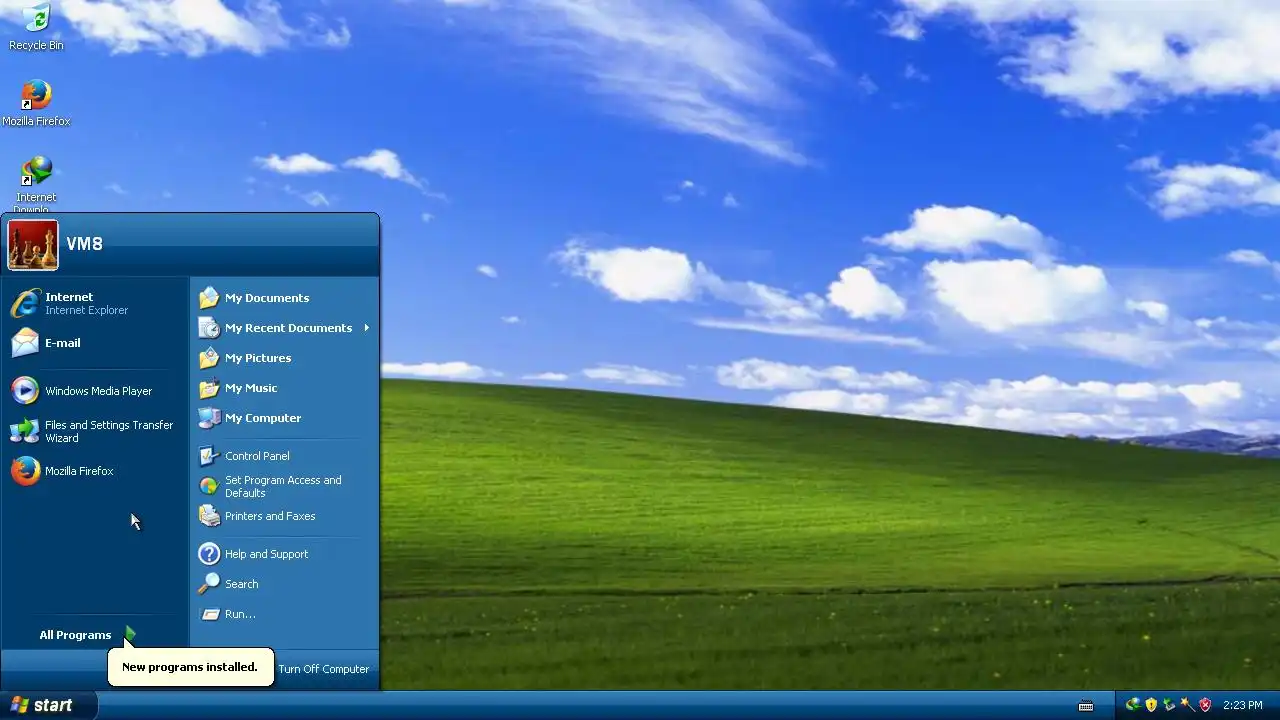The width and height of the screenshot is (1280, 720).
Task: Open Control Panel
Action: 284,456
